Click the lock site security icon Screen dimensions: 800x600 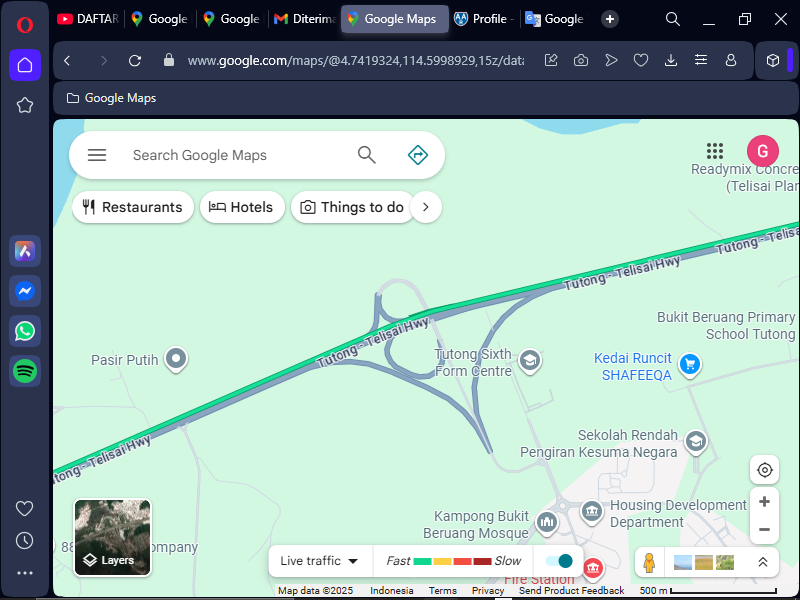point(168,60)
